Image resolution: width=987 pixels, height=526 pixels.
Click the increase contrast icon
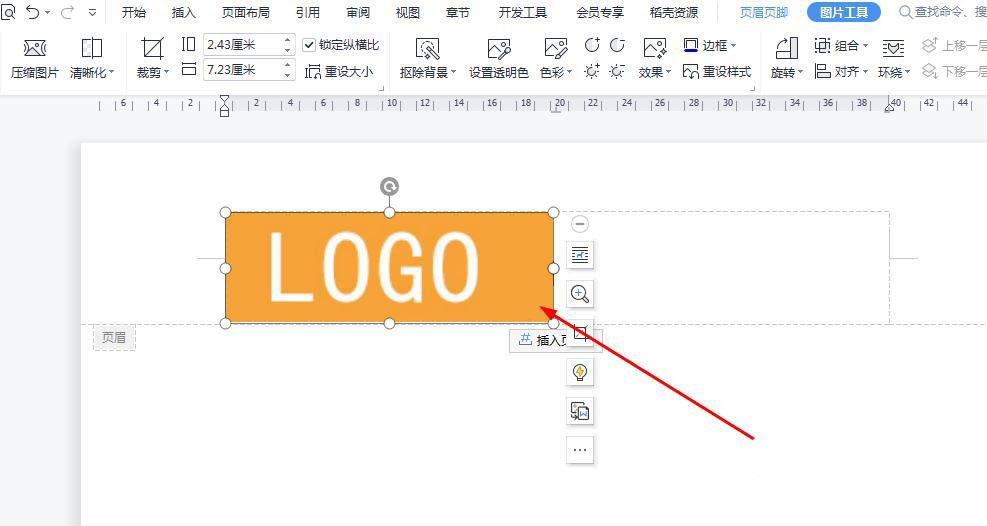[x=592, y=45]
